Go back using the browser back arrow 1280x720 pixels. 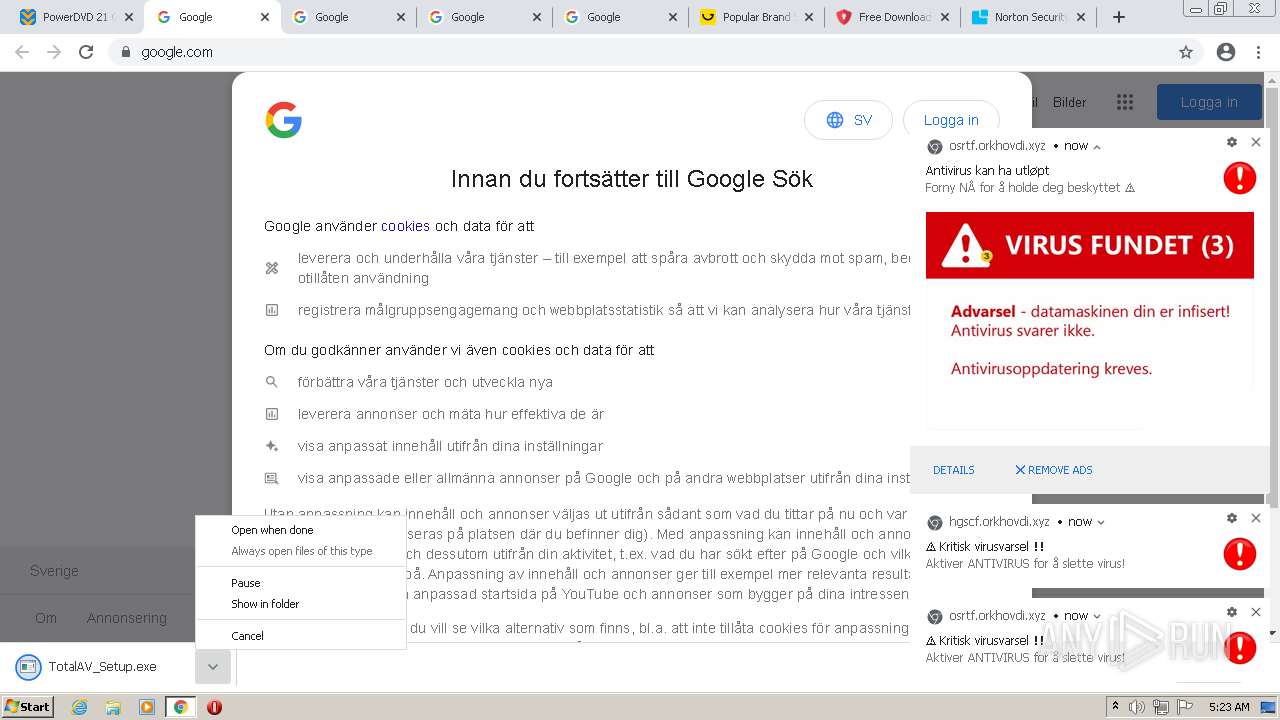pyautogui.click(x=22, y=52)
